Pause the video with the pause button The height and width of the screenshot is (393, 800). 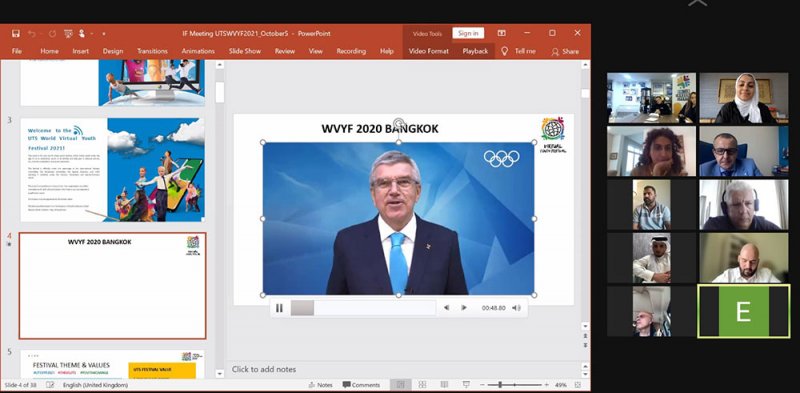(279, 308)
